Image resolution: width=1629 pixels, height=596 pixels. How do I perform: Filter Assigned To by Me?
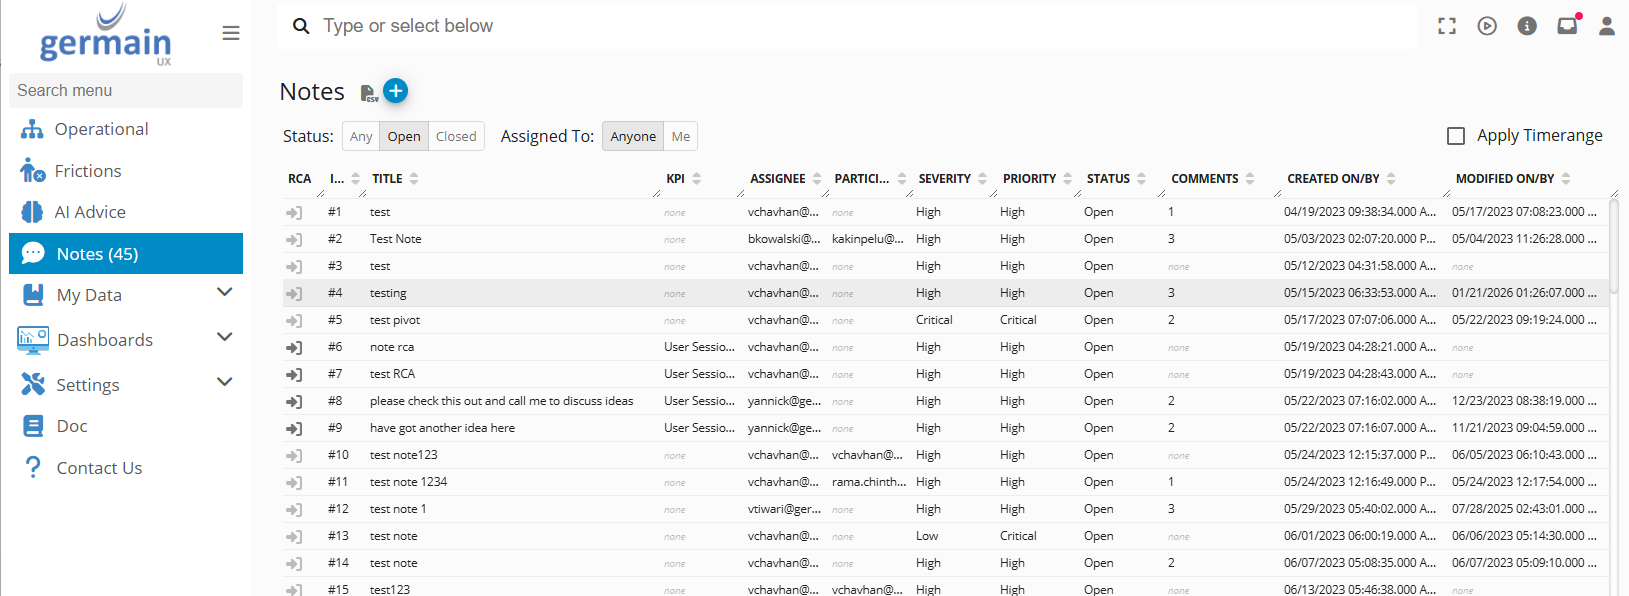(681, 136)
